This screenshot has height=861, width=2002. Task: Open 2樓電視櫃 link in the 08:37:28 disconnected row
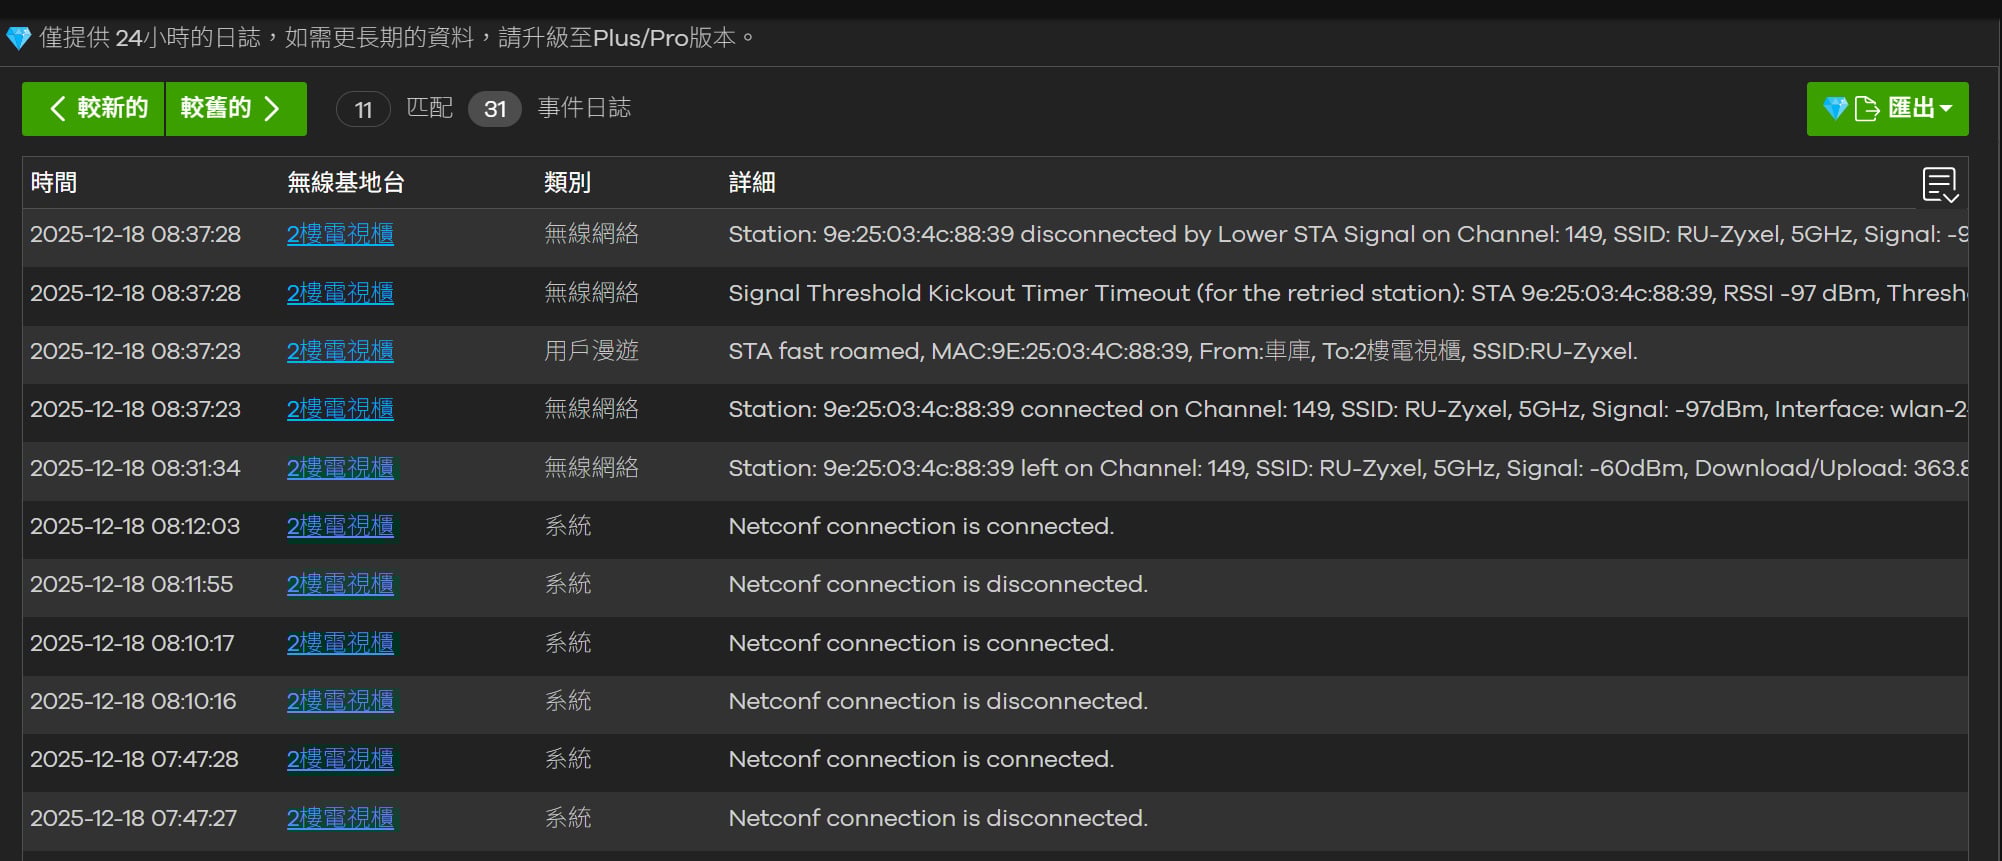[x=340, y=234]
